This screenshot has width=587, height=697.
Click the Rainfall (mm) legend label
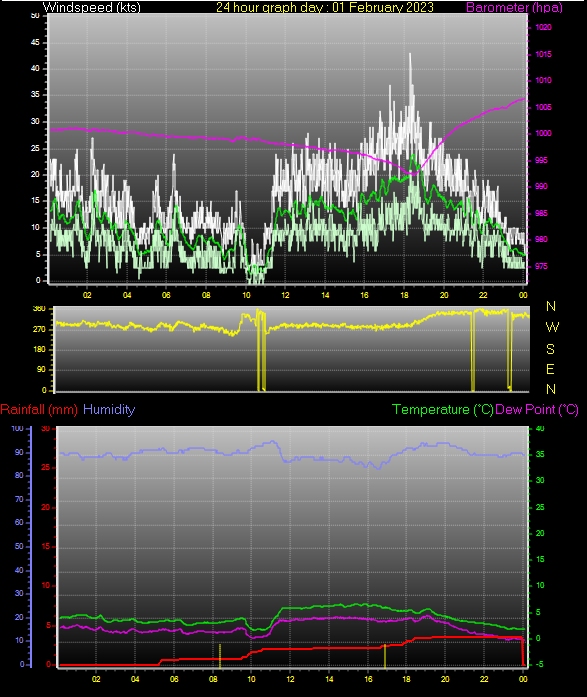click(x=39, y=409)
